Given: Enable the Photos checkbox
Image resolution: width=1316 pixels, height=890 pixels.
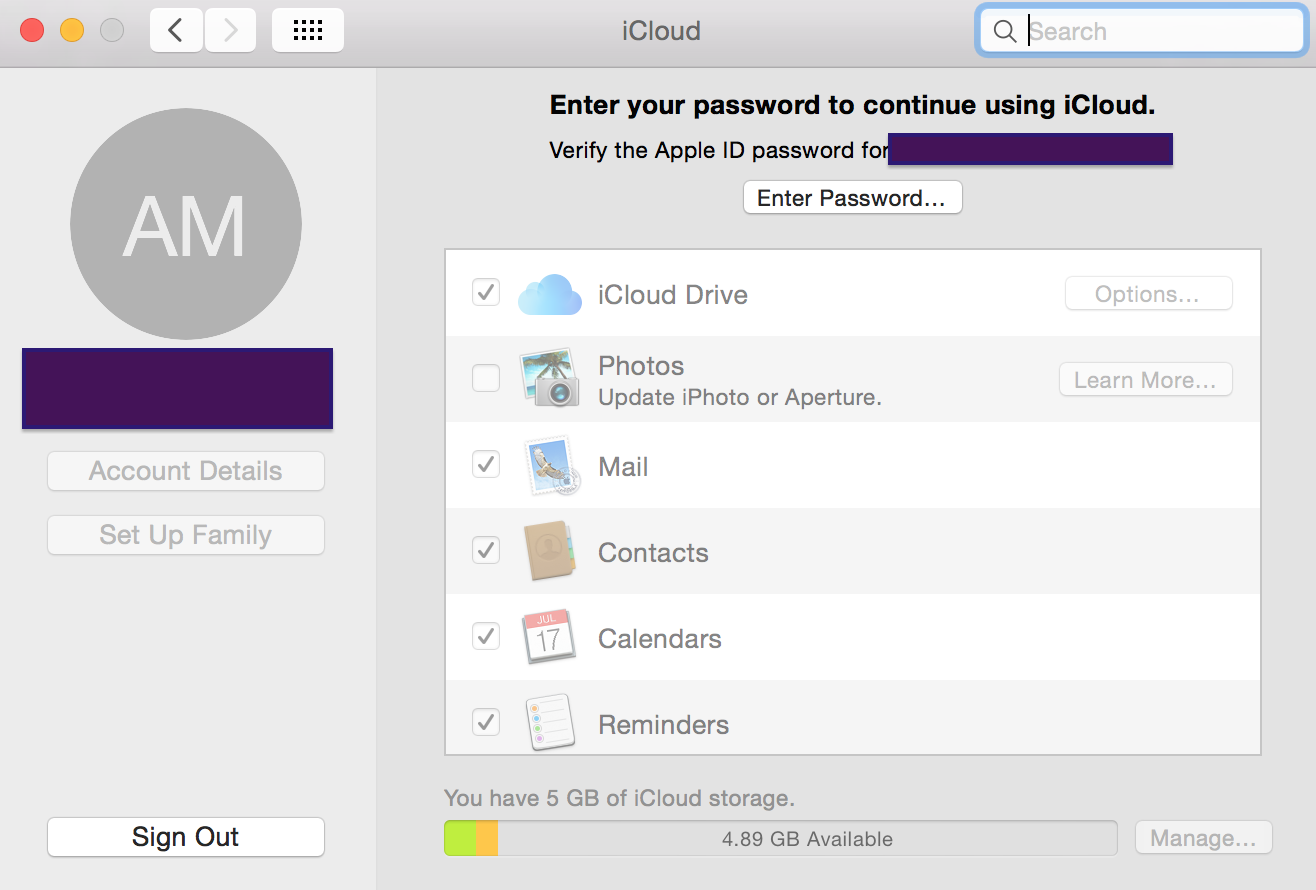Looking at the screenshot, I should pyautogui.click(x=486, y=378).
